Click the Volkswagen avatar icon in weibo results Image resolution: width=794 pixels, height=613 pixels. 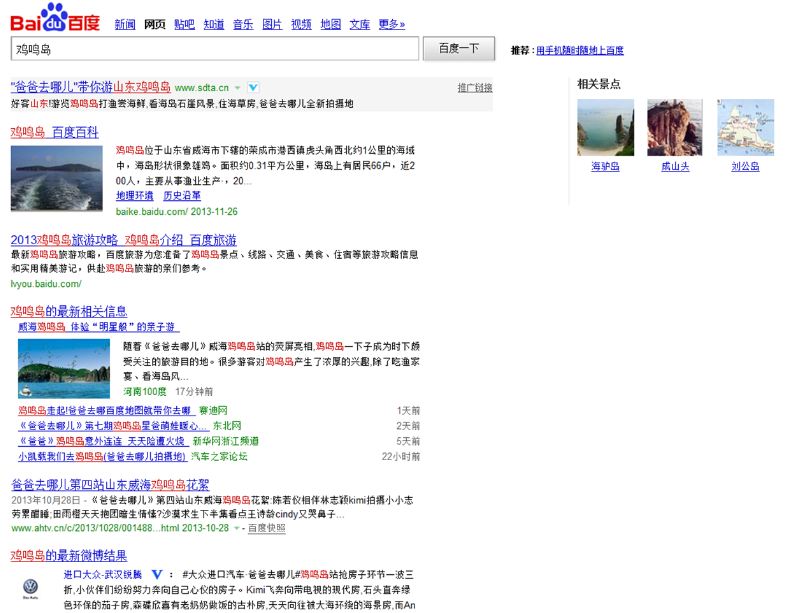(x=30, y=588)
